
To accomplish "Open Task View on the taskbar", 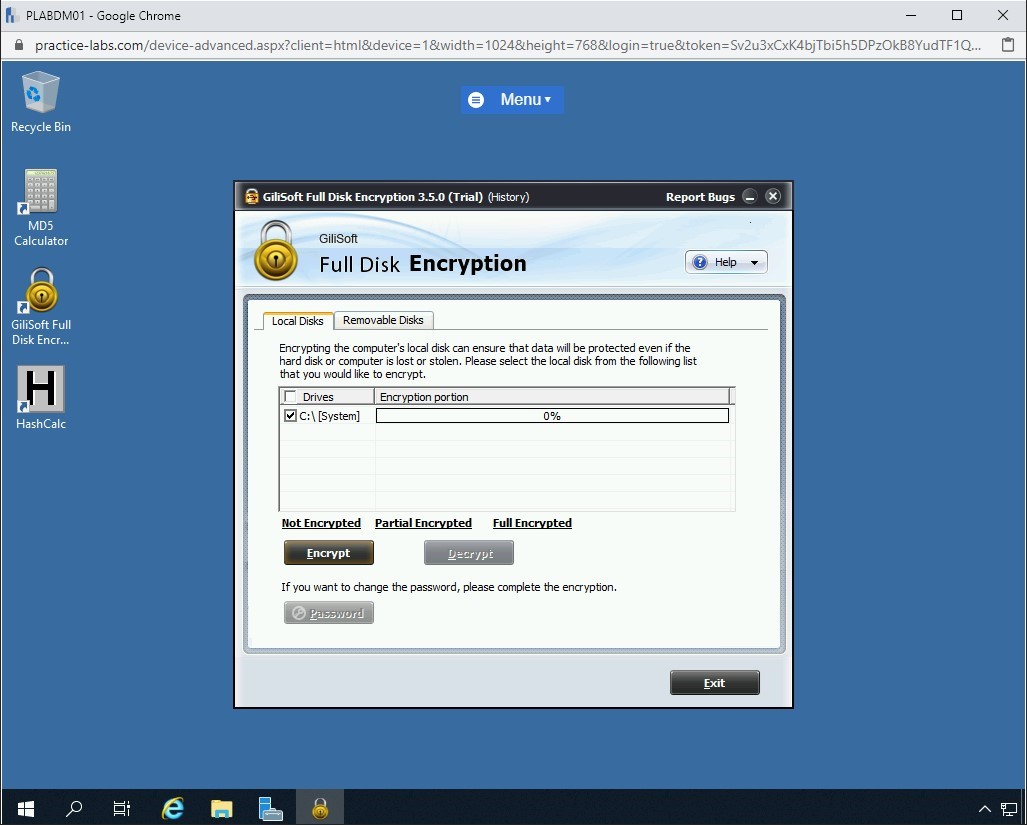I will coord(122,808).
